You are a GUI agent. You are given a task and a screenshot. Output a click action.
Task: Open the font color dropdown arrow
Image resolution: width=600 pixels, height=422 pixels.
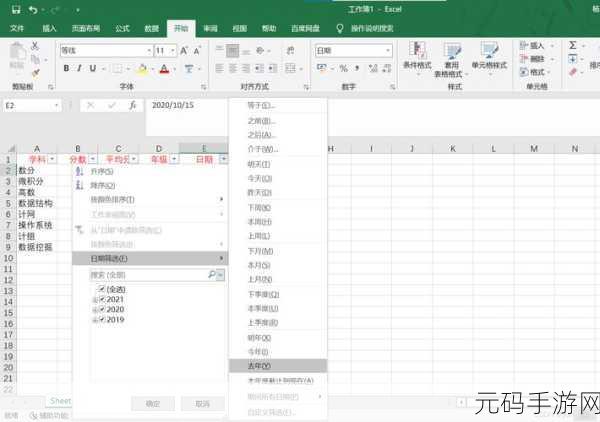tap(174, 69)
